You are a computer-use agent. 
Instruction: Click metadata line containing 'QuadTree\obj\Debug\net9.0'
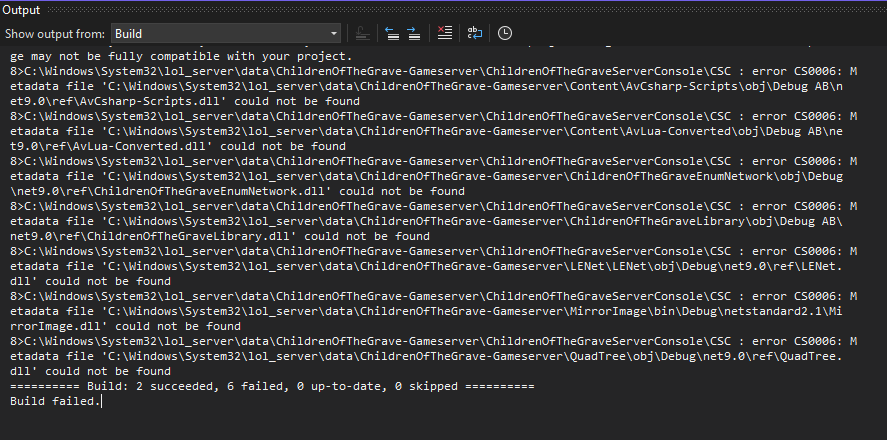pyautogui.click(x=427, y=356)
